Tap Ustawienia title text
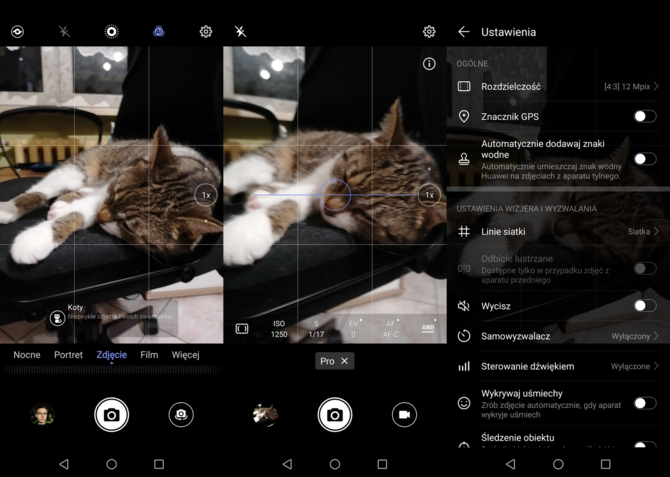This screenshot has height=477, width=670. click(508, 32)
